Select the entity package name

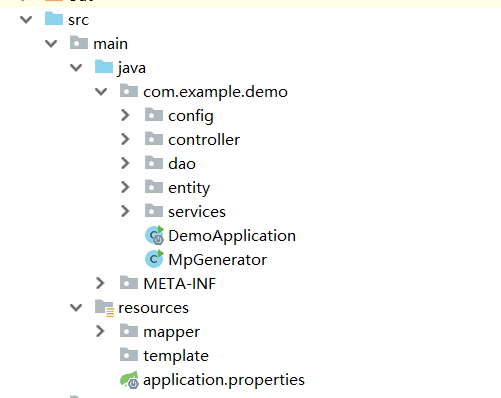point(189,188)
